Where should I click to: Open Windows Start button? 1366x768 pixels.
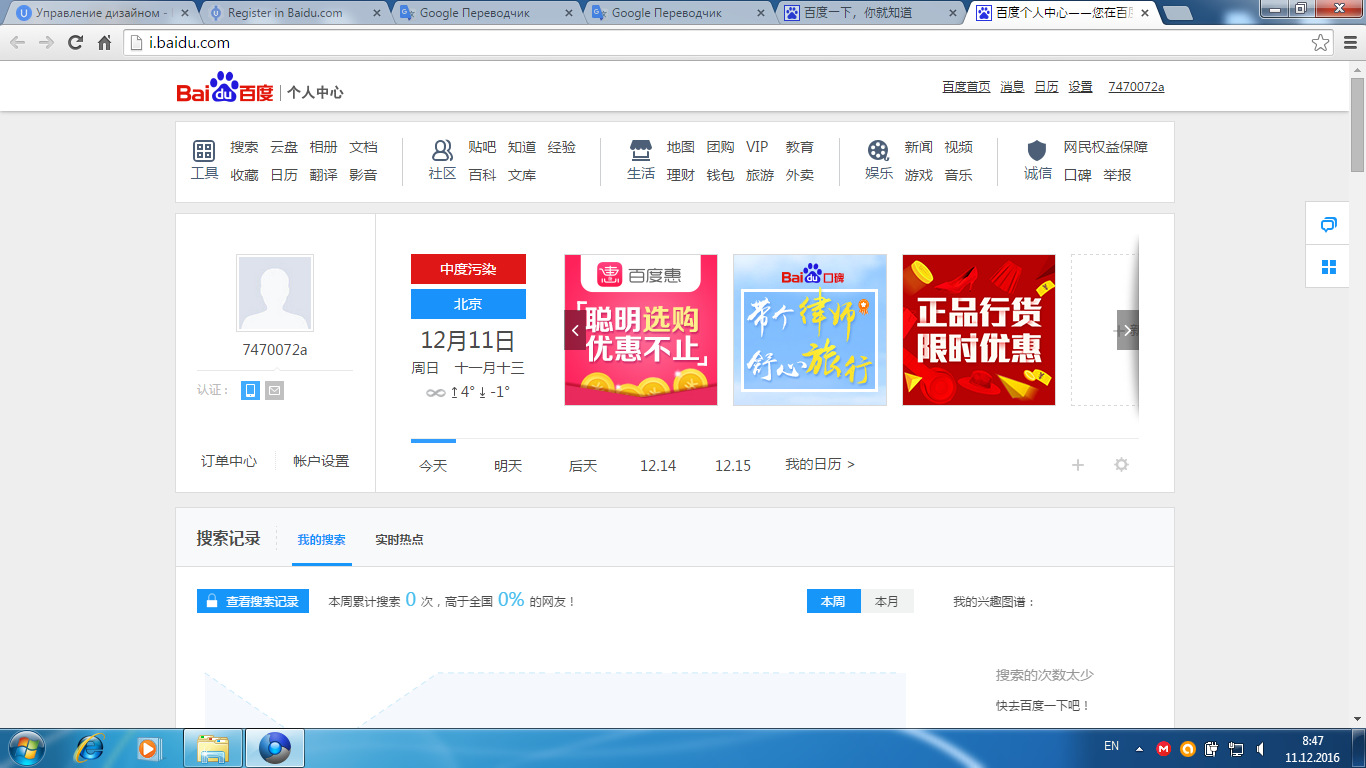pos(26,748)
